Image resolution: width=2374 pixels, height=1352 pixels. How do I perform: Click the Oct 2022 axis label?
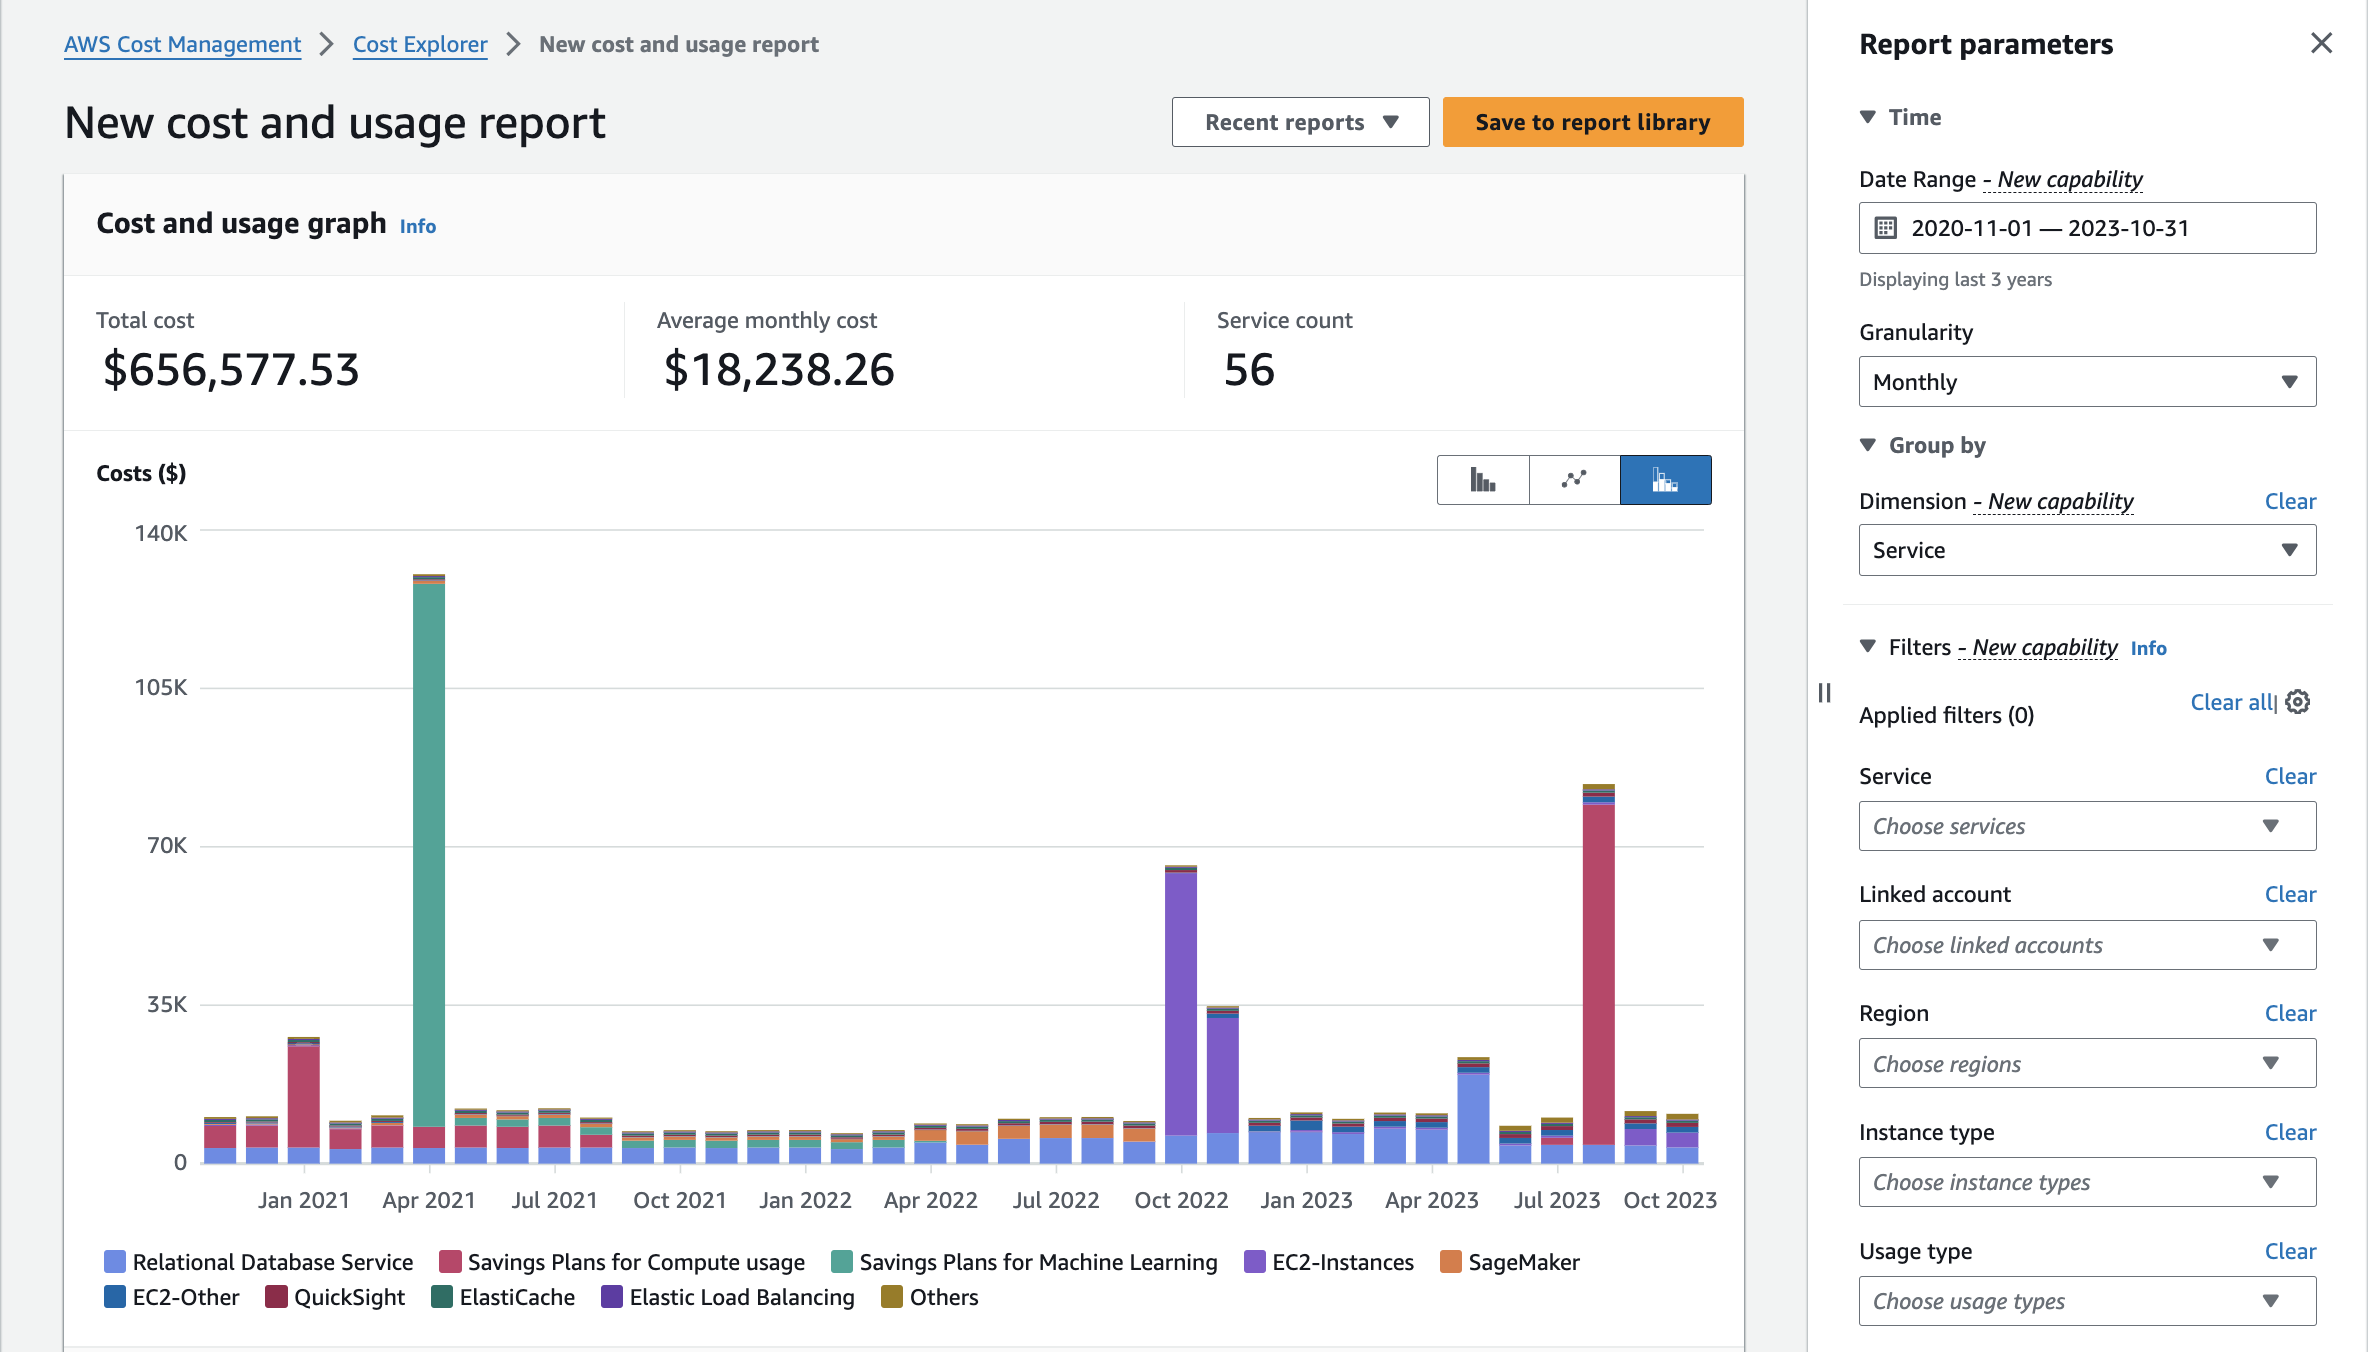1181,1200
